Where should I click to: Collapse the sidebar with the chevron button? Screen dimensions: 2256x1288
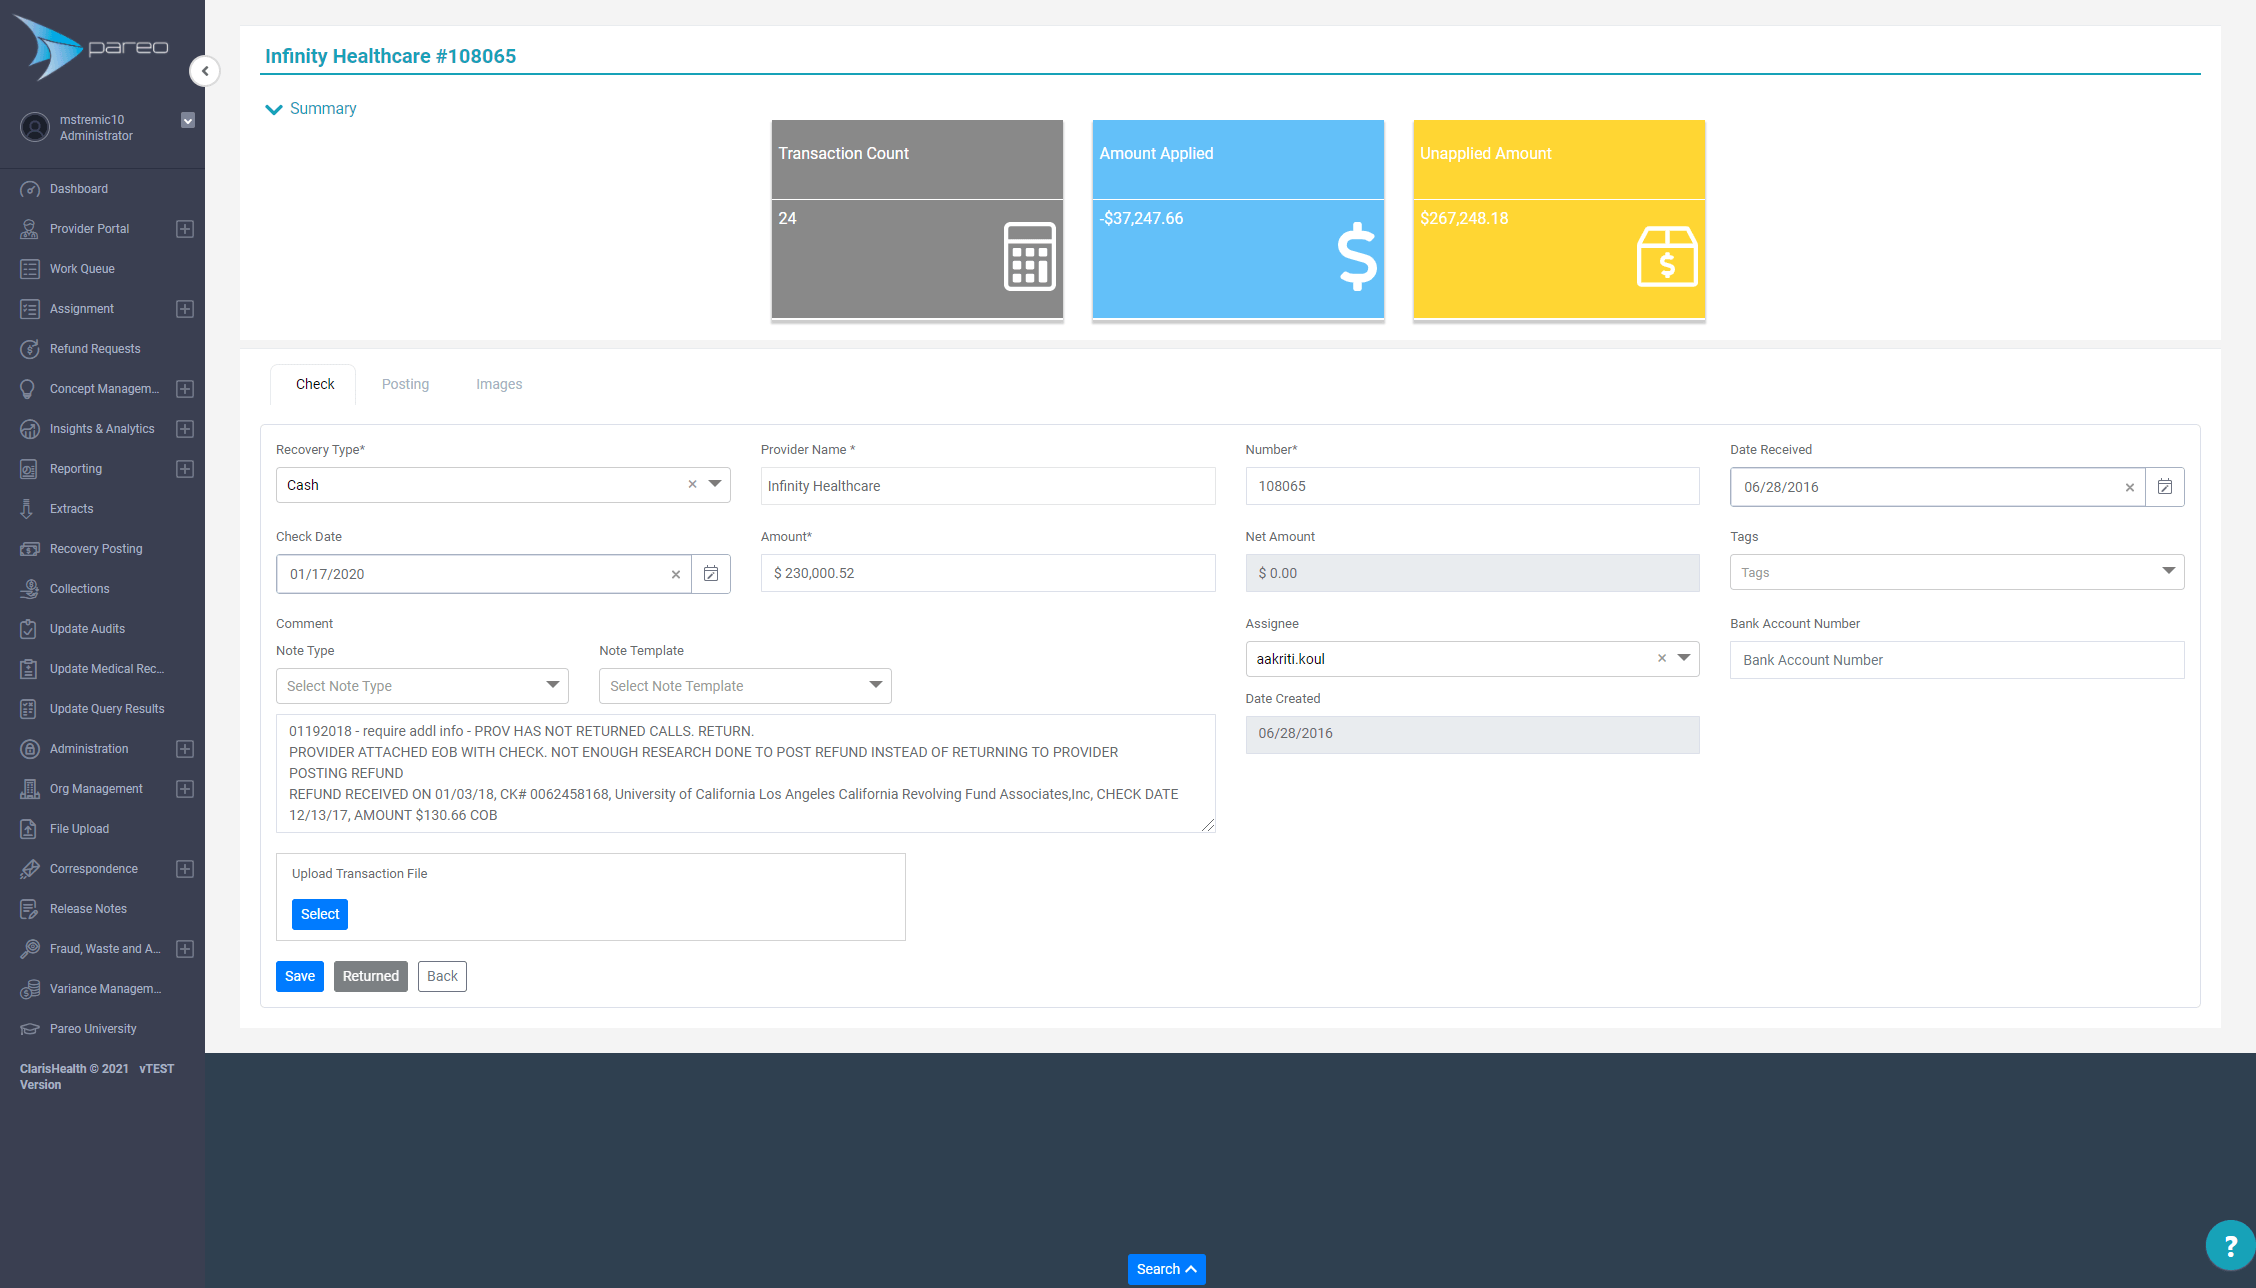pyautogui.click(x=205, y=71)
